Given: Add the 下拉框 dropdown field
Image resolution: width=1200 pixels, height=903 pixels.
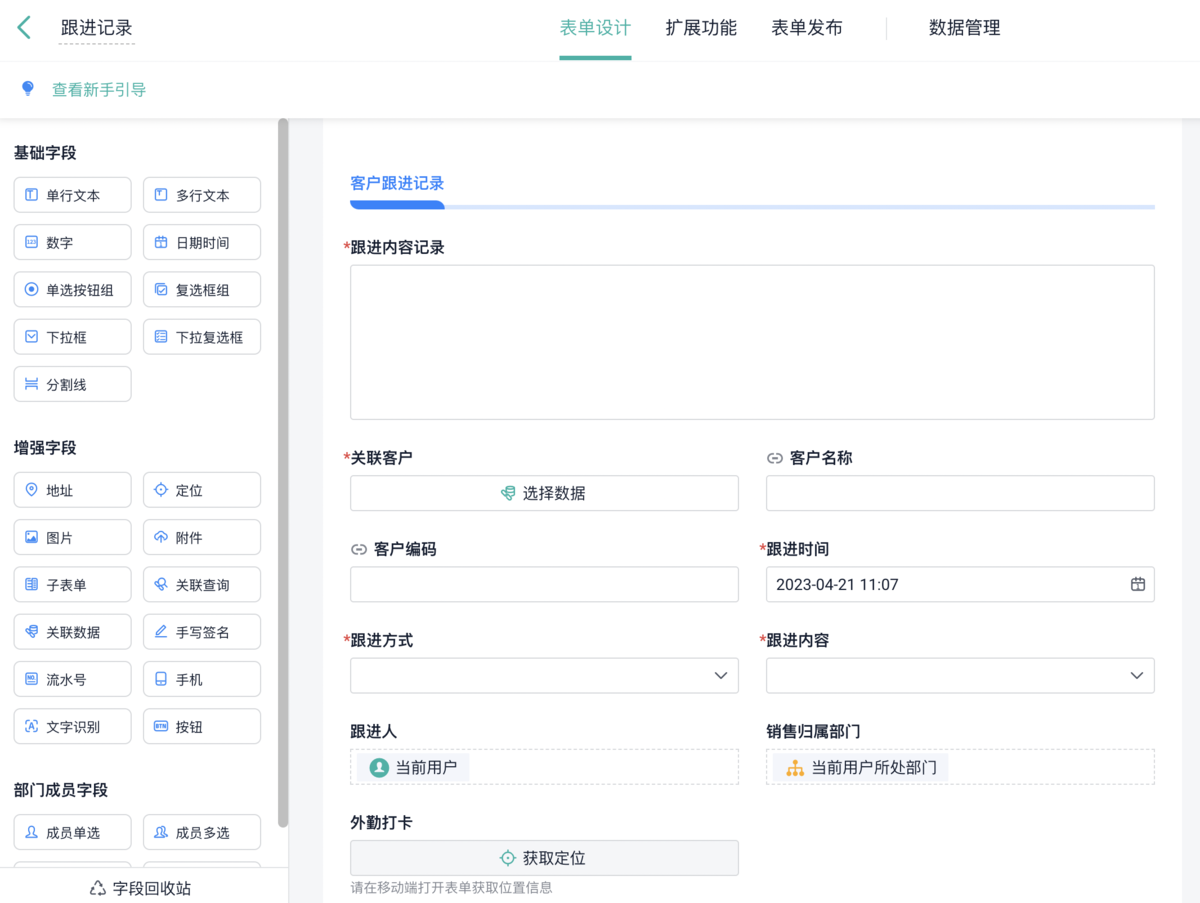Looking at the screenshot, I should tap(72, 337).
